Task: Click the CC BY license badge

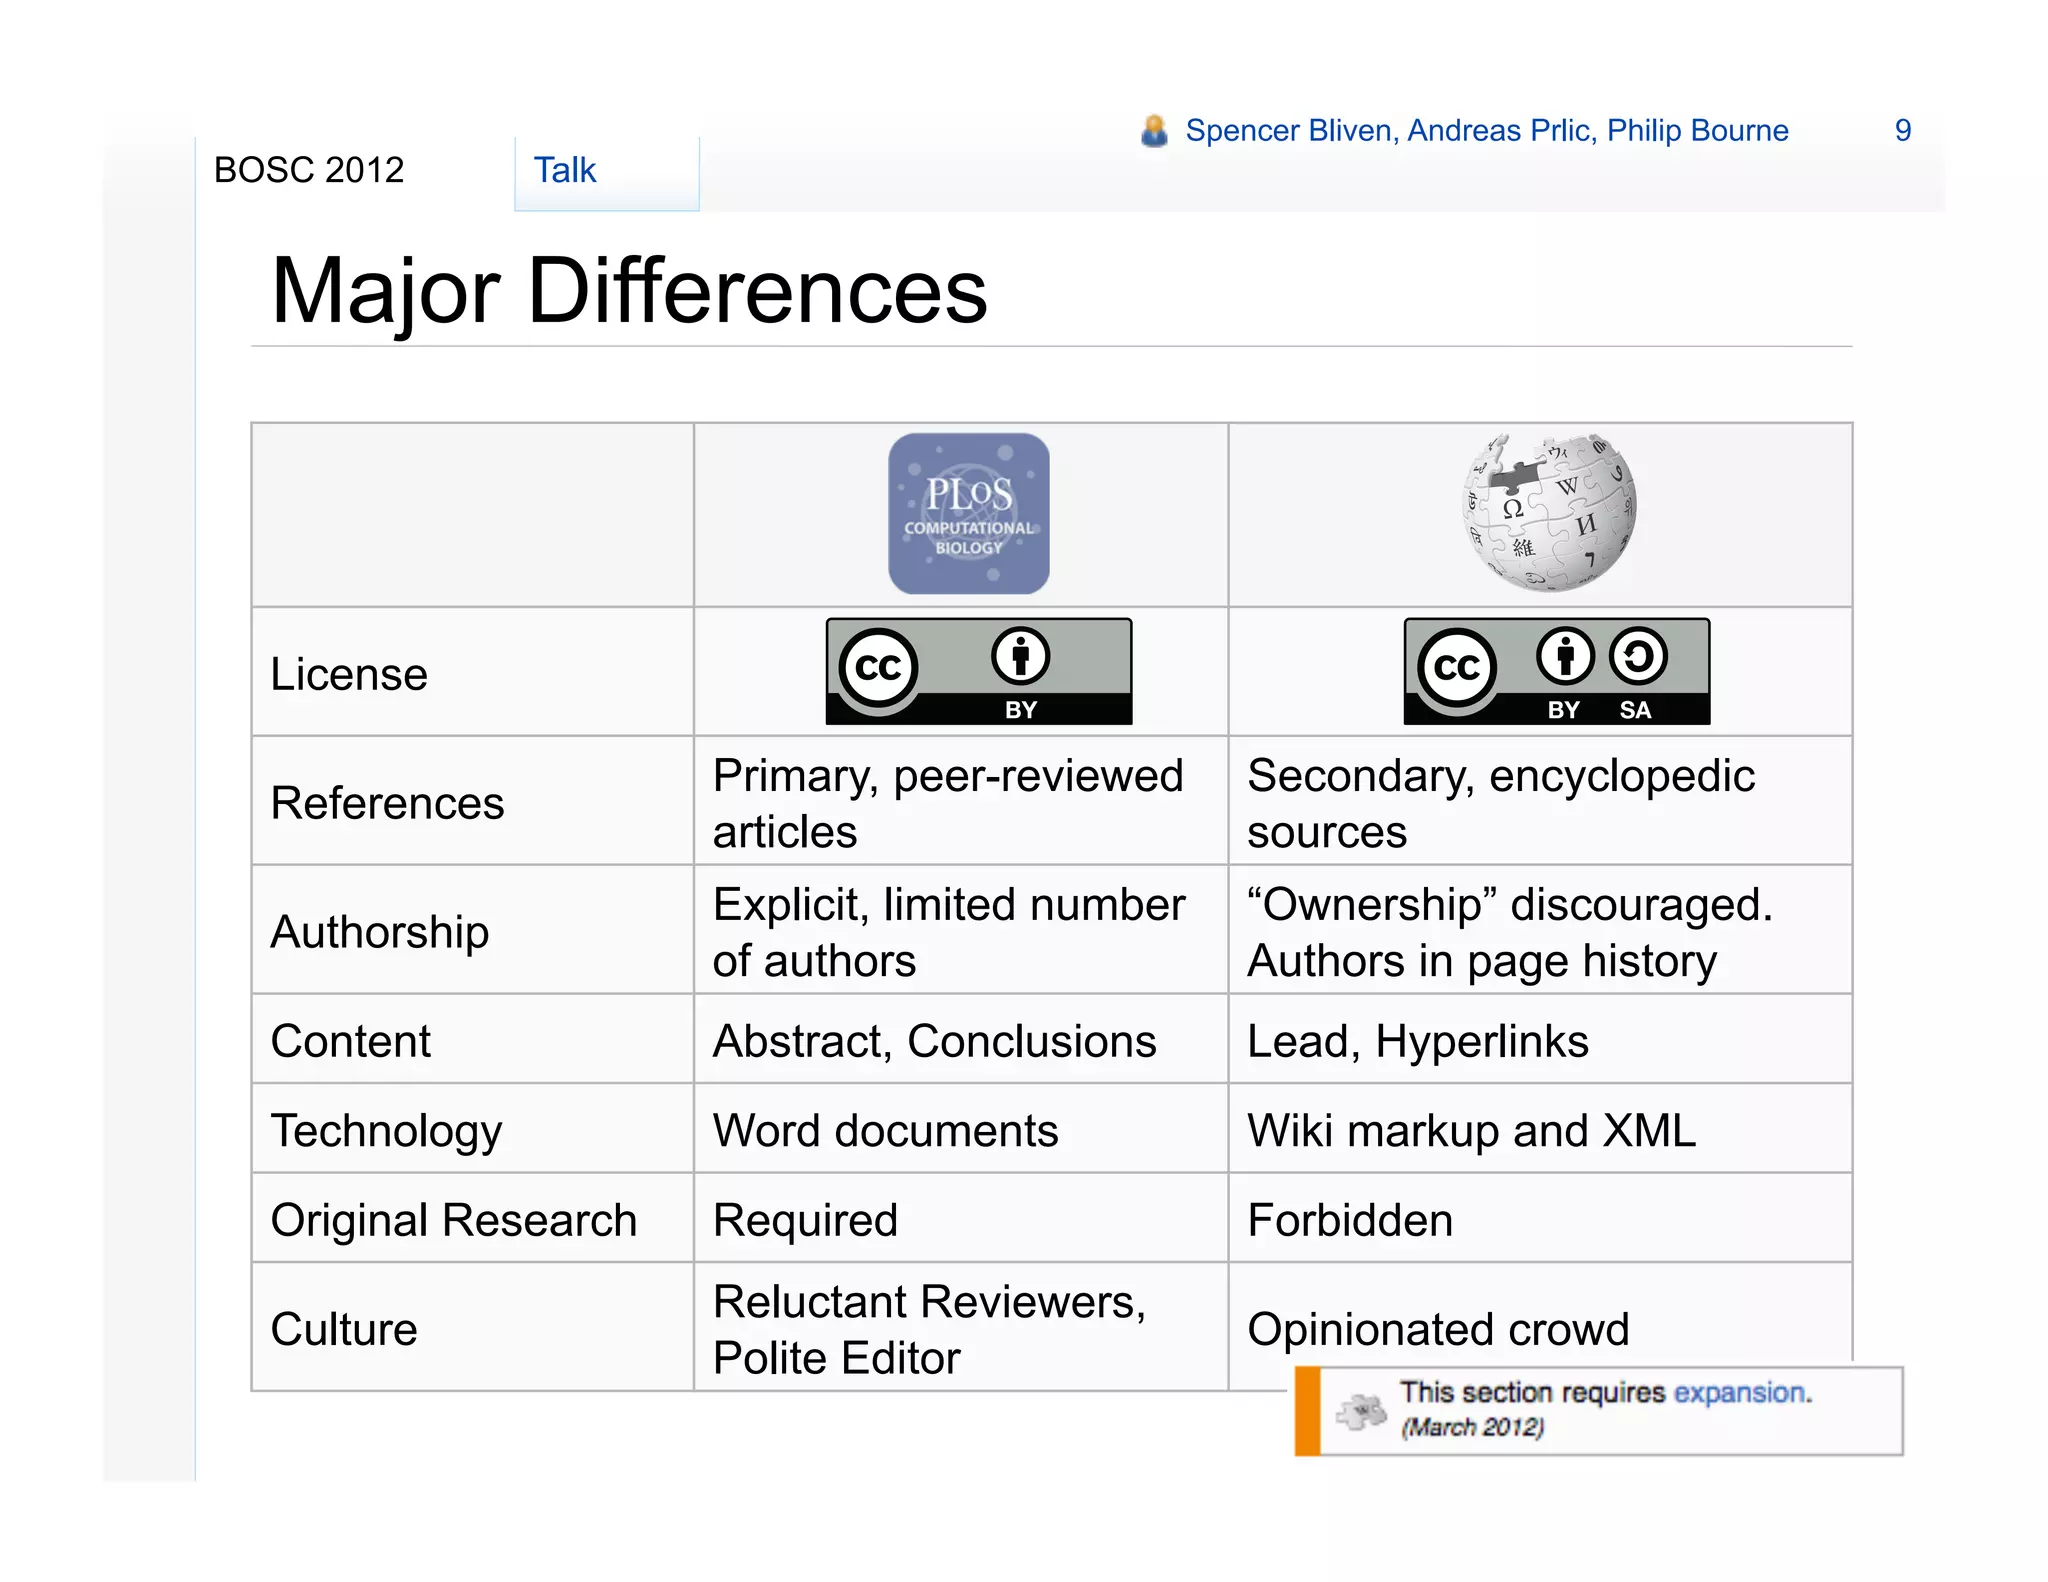Action: [979, 671]
